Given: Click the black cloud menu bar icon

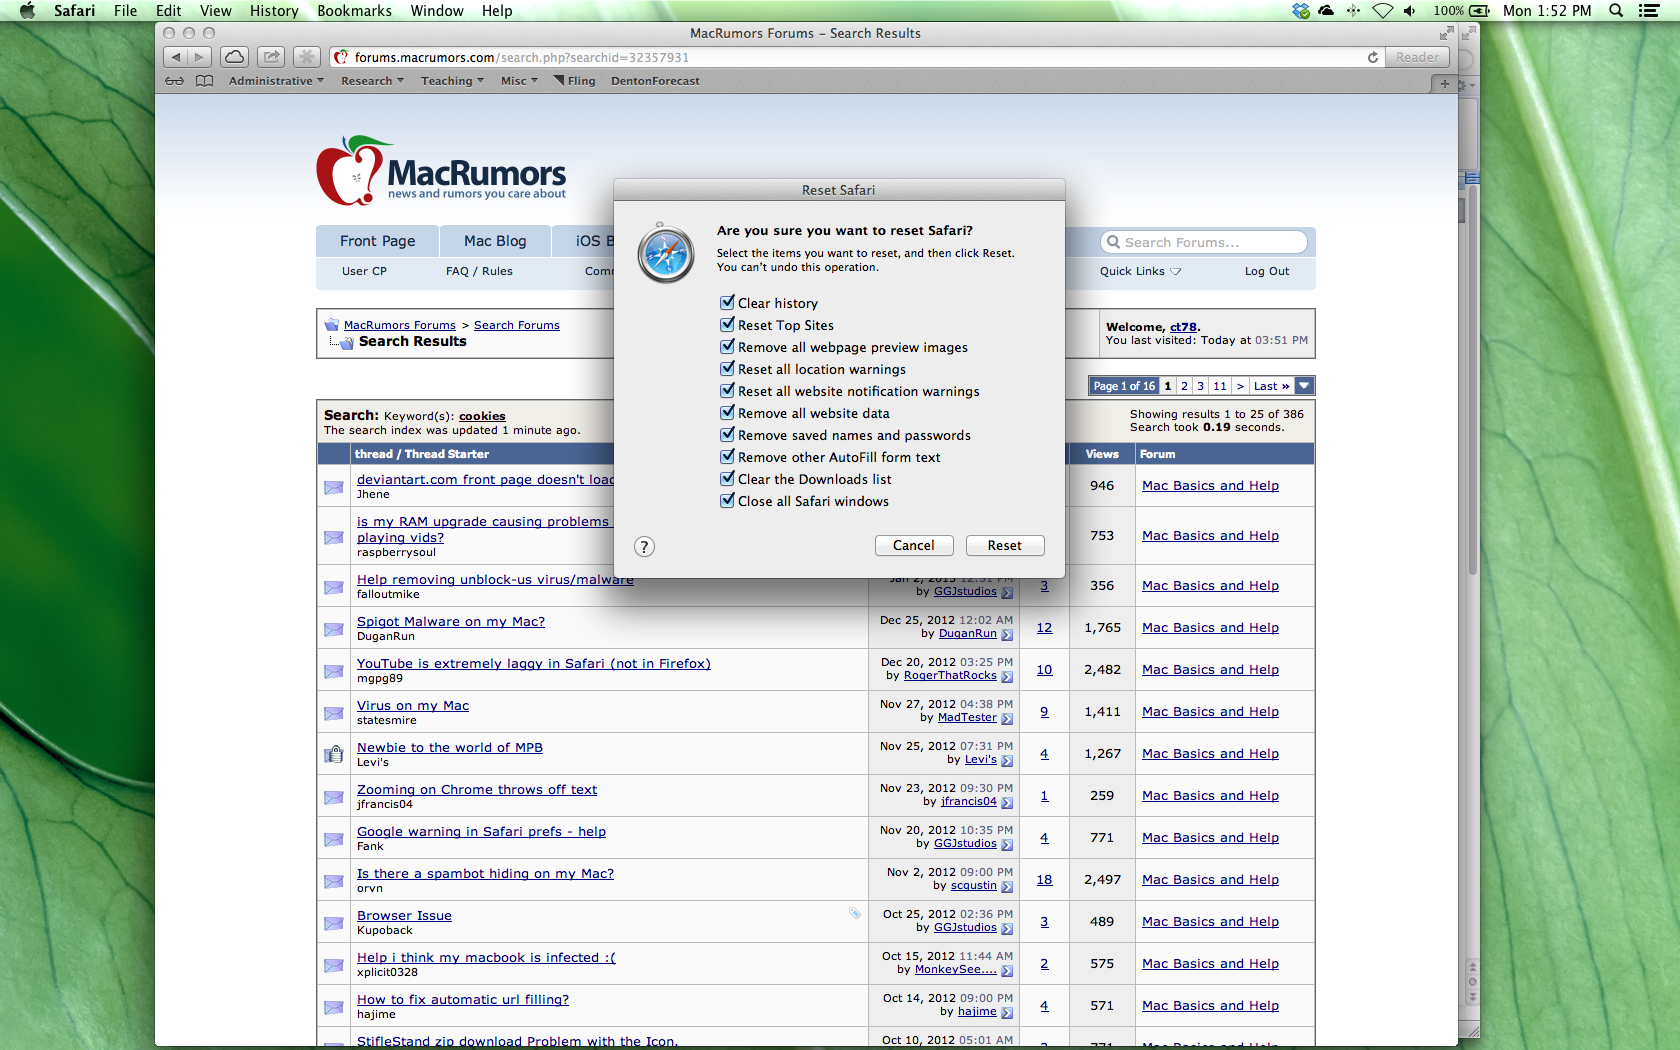Looking at the screenshot, I should tap(1326, 11).
